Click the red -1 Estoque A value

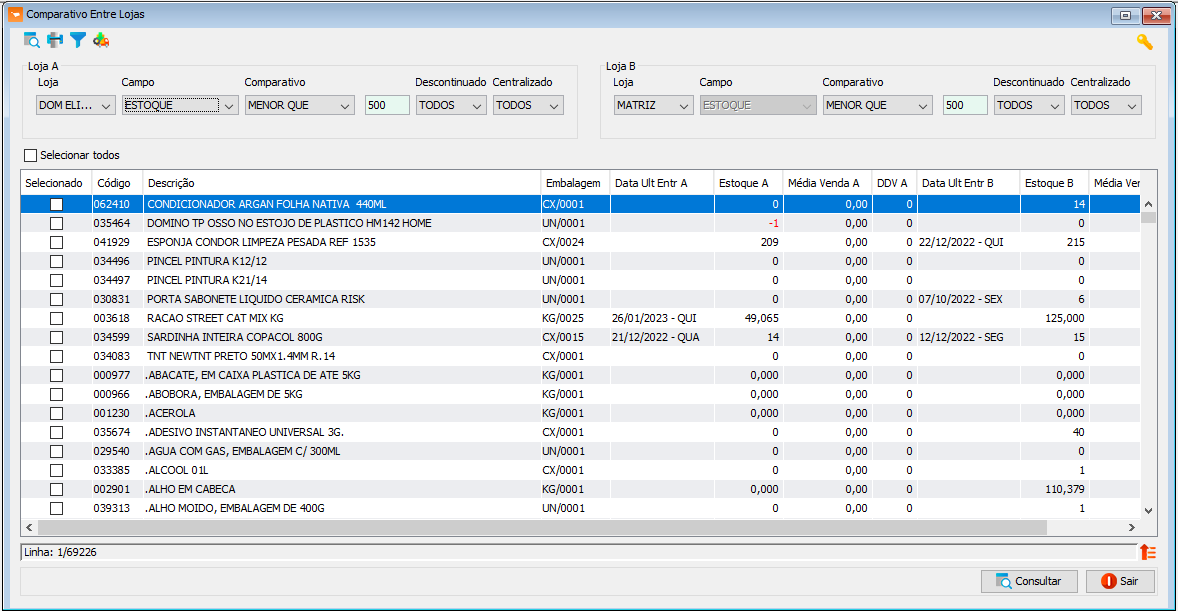(773, 223)
